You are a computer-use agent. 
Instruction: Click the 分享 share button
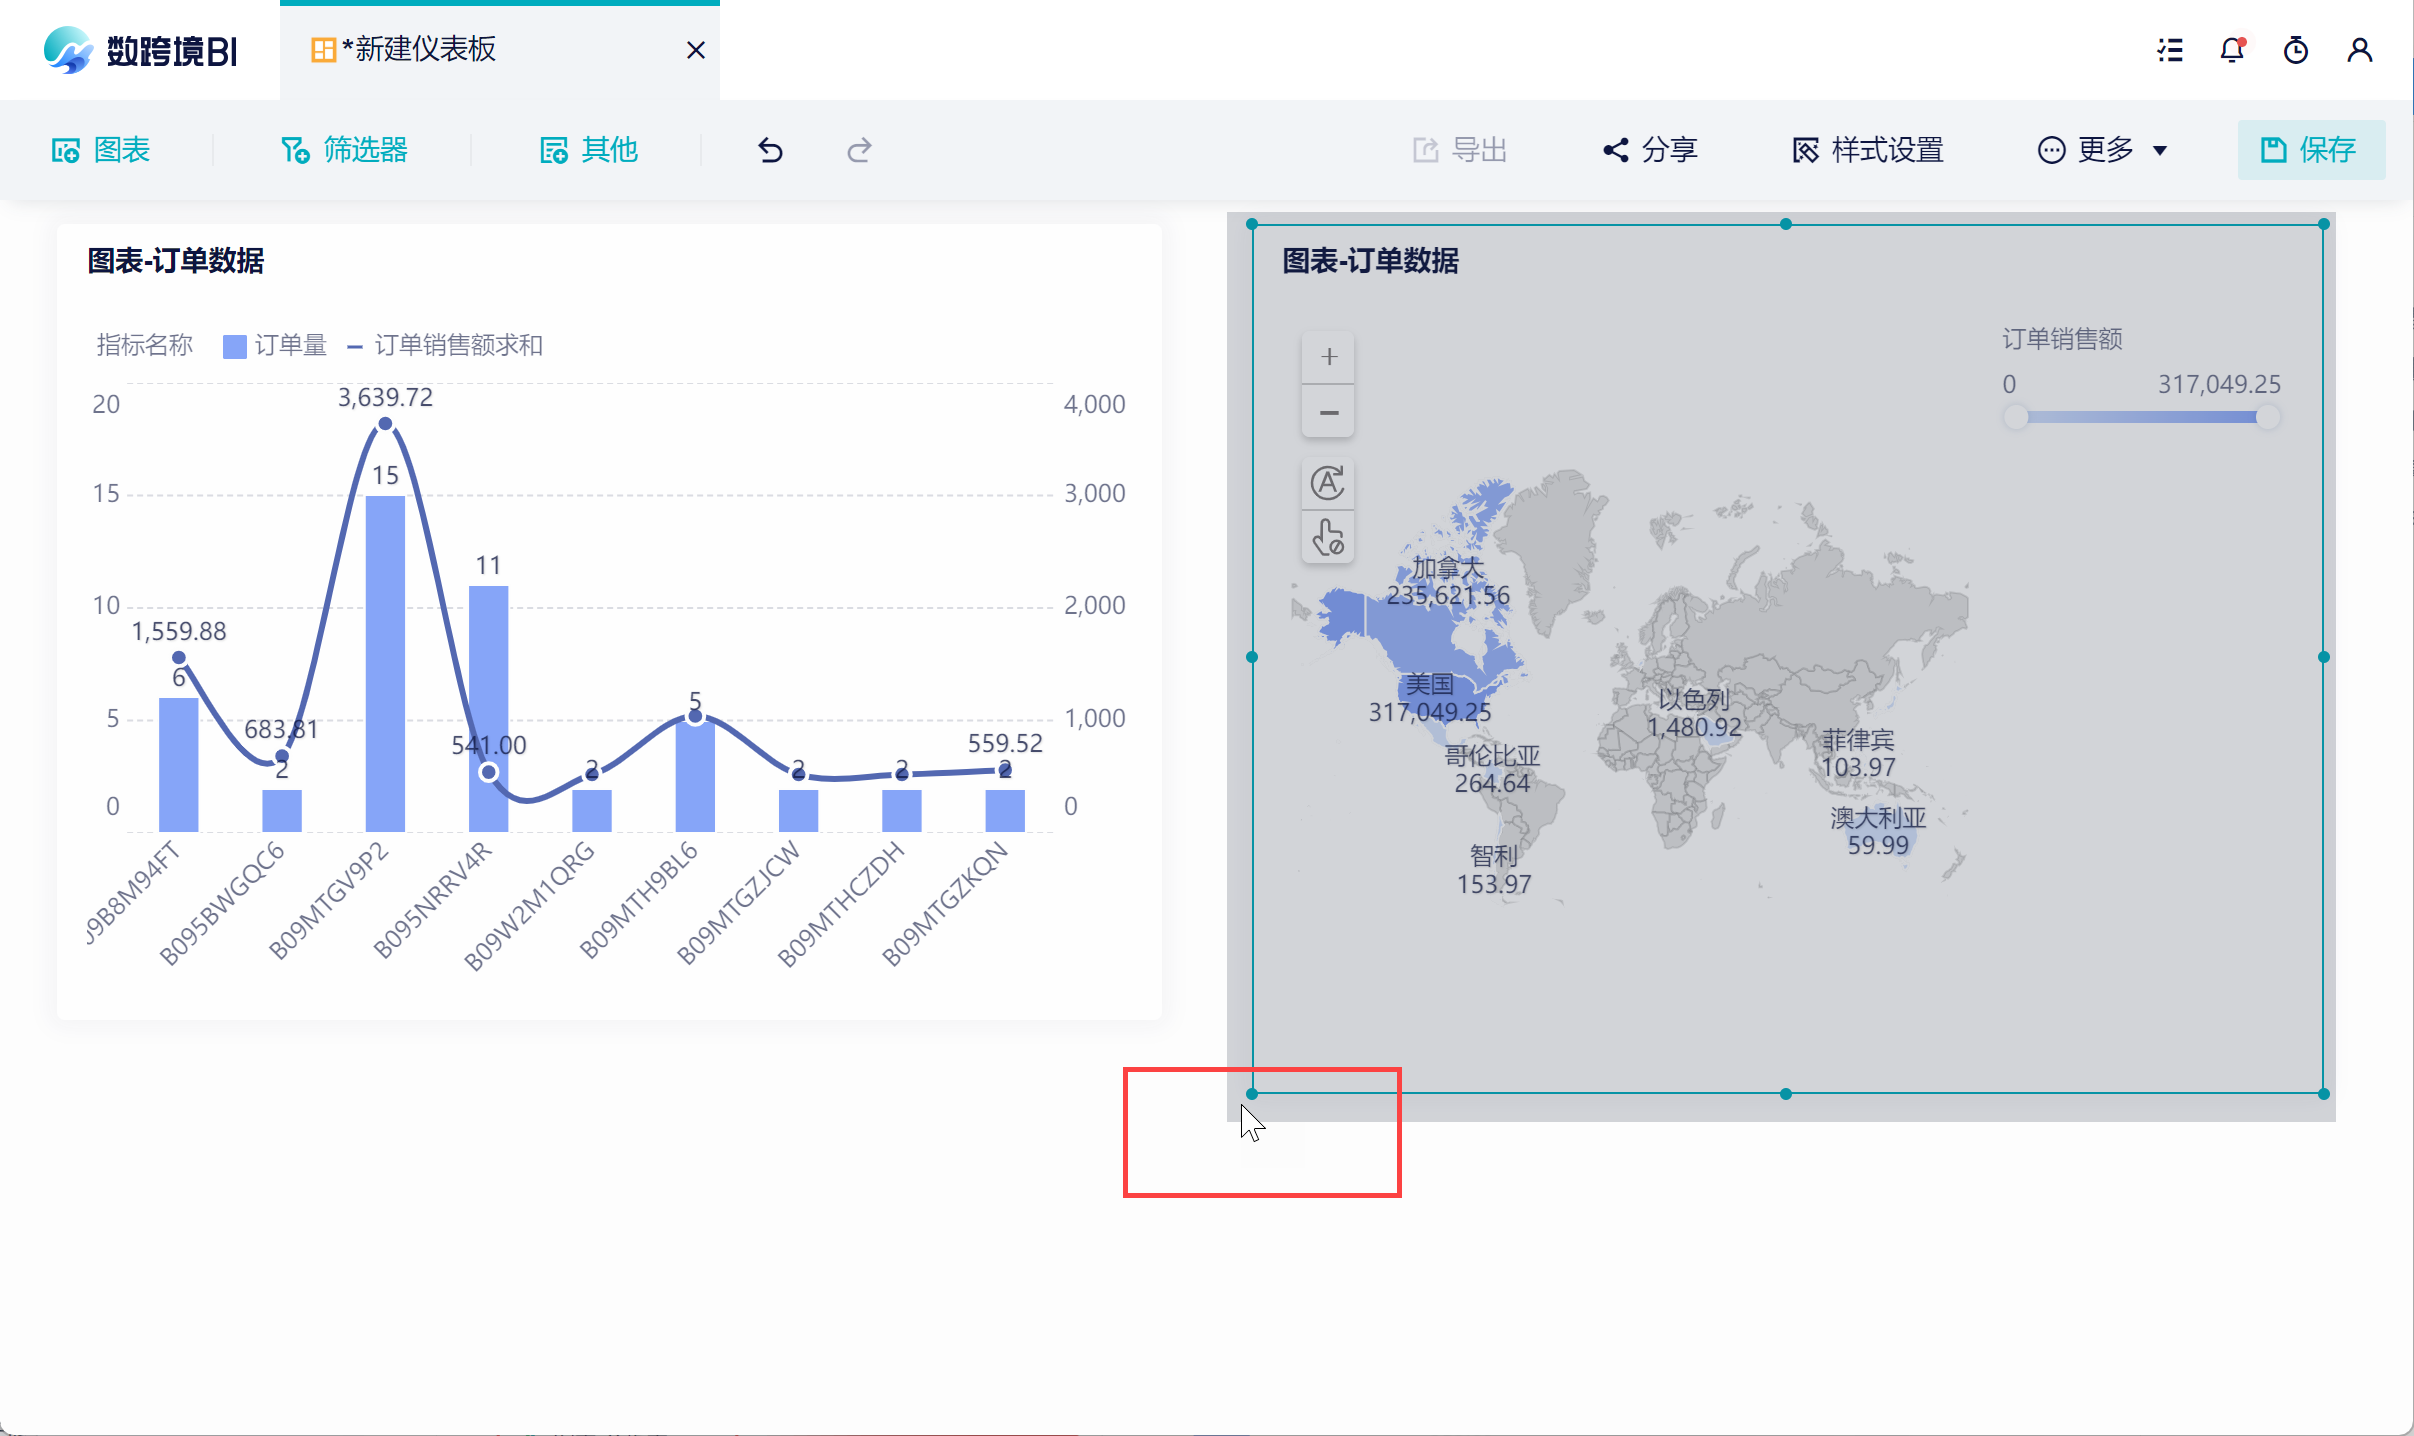1650,150
